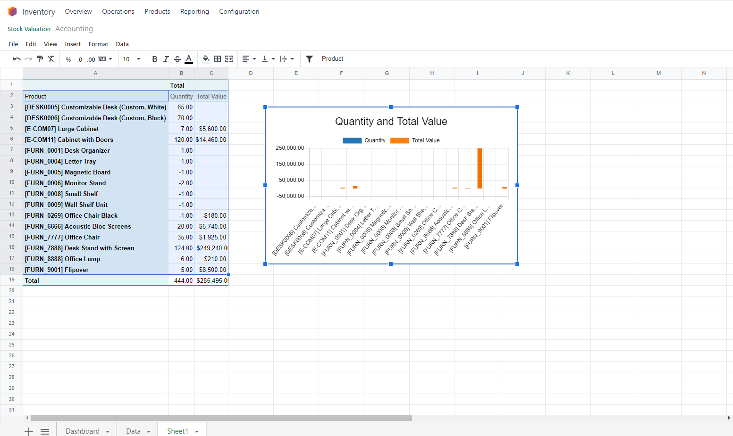The image size is (733, 436).
Task: Format cells as percent
Action: pos(68,59)
